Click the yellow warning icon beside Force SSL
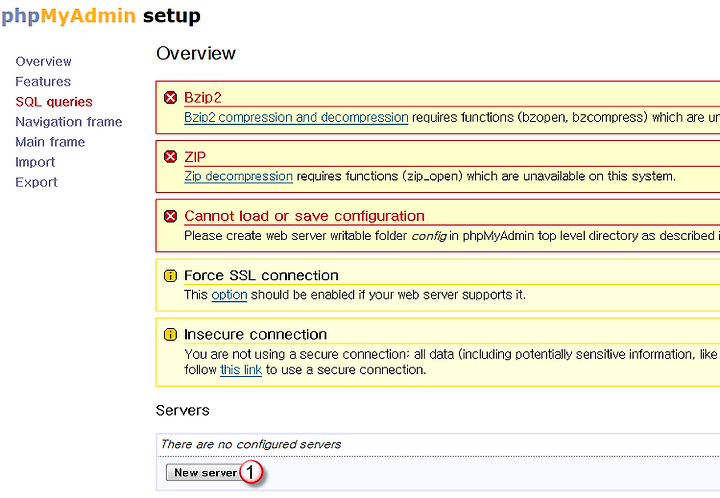Image resolution: width=720 pixels, height=498 pixels. tap(170, 275)
